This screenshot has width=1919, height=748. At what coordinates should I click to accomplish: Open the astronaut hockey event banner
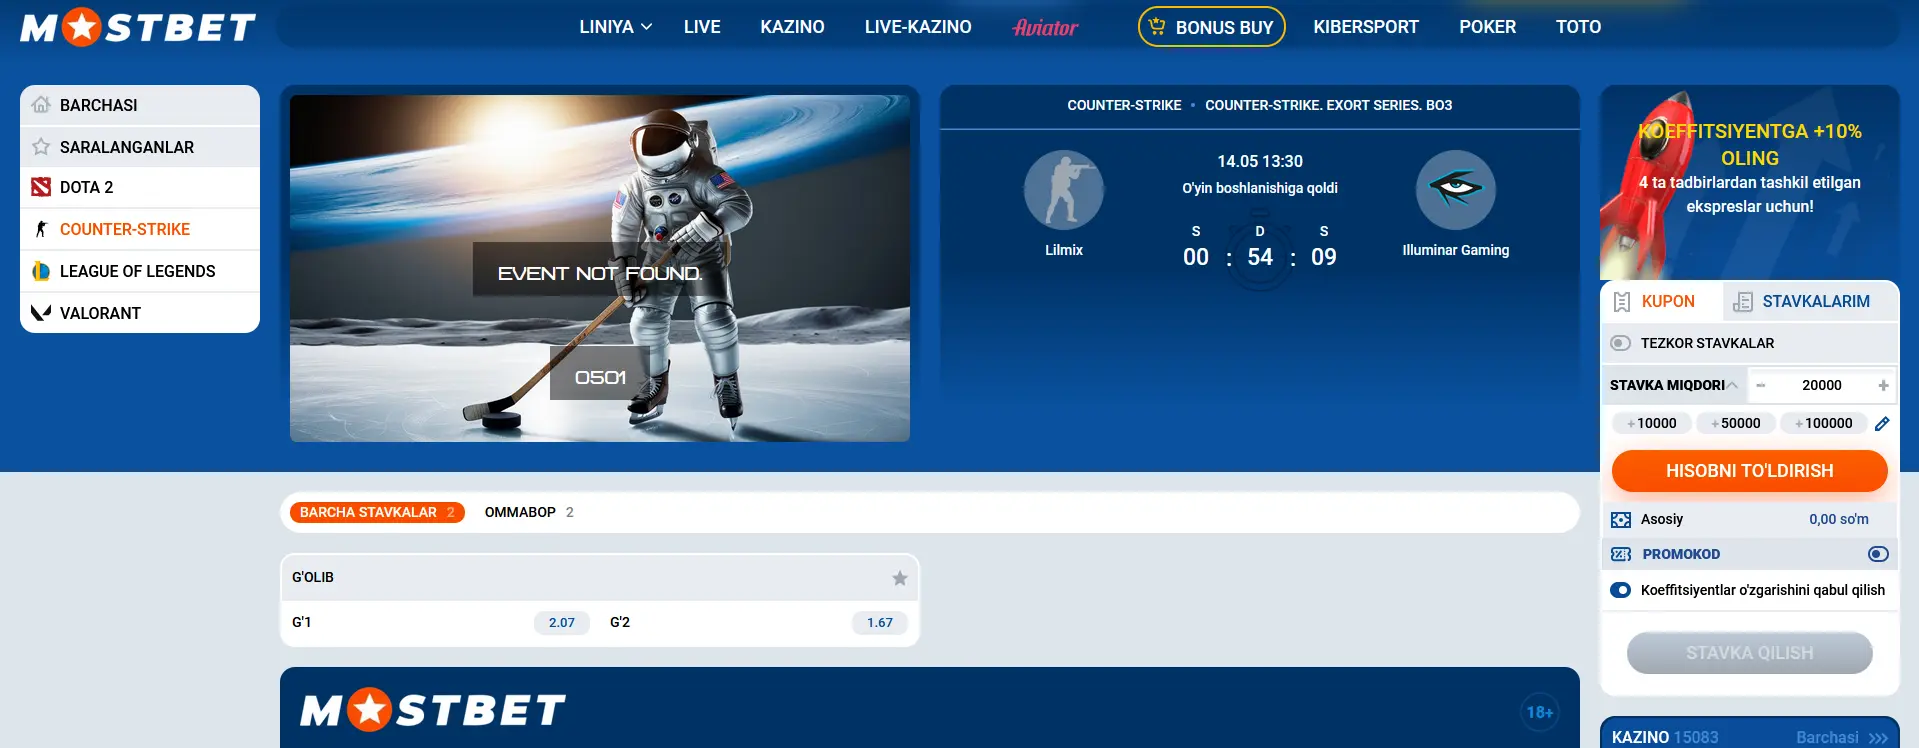click(x=600, y=268)
